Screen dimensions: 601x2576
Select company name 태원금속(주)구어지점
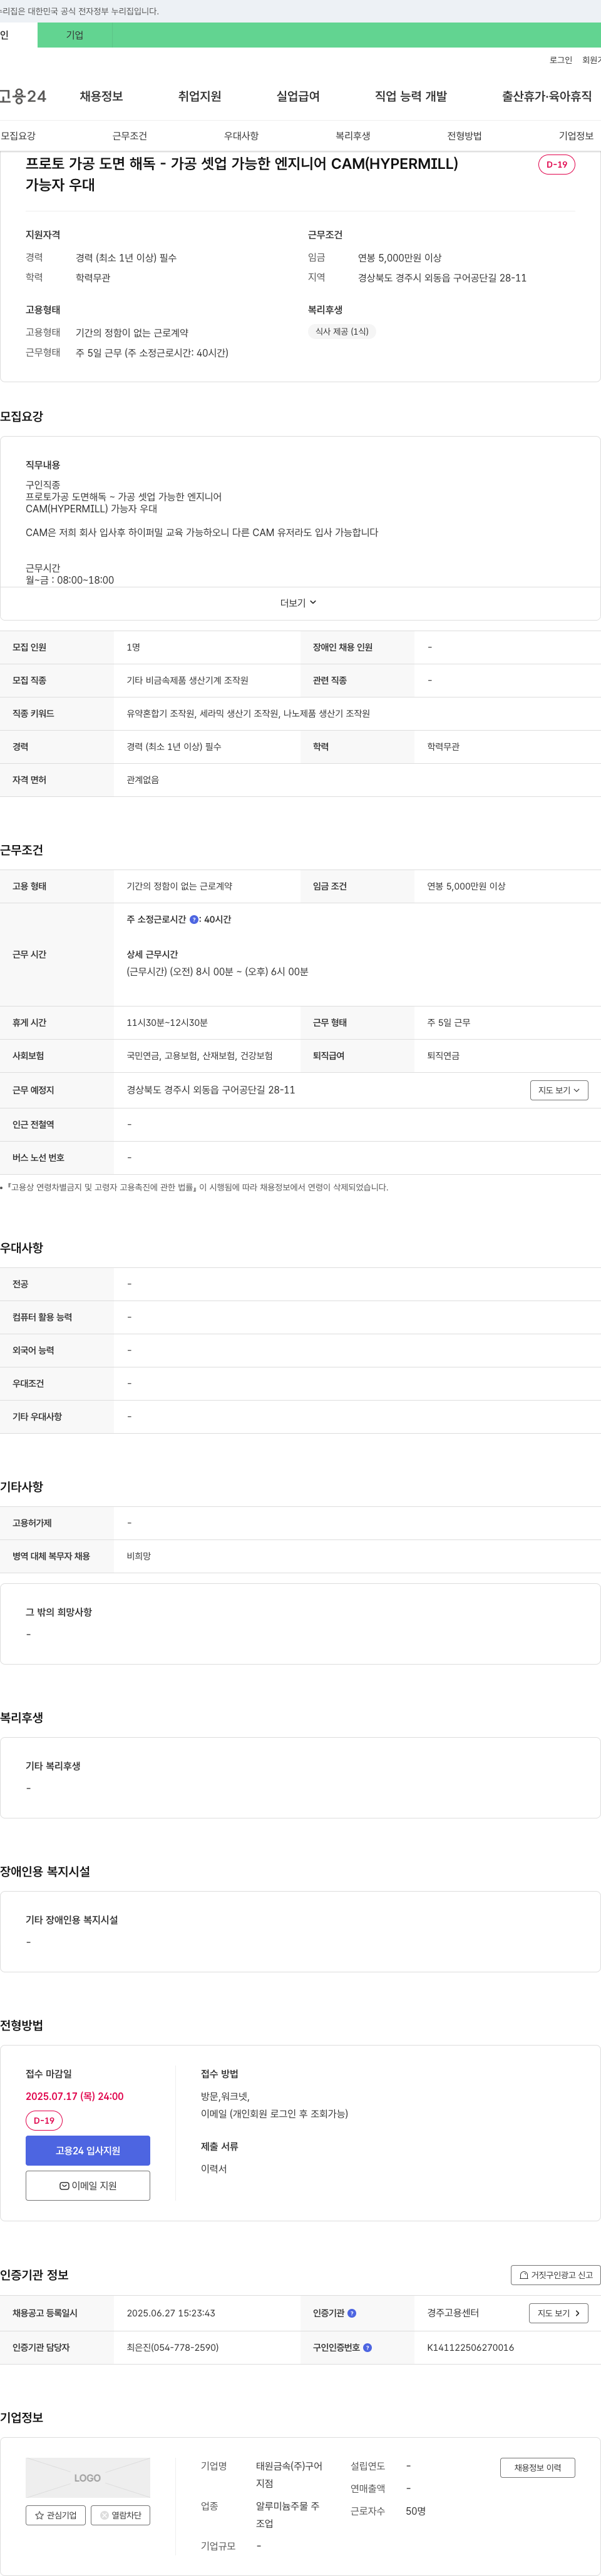(289, 2475)
